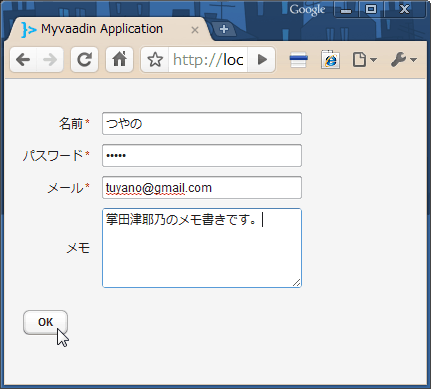Go back with the browser back arrow
The width and height of the screenshot is (431, 389).
tap(23, 60)
